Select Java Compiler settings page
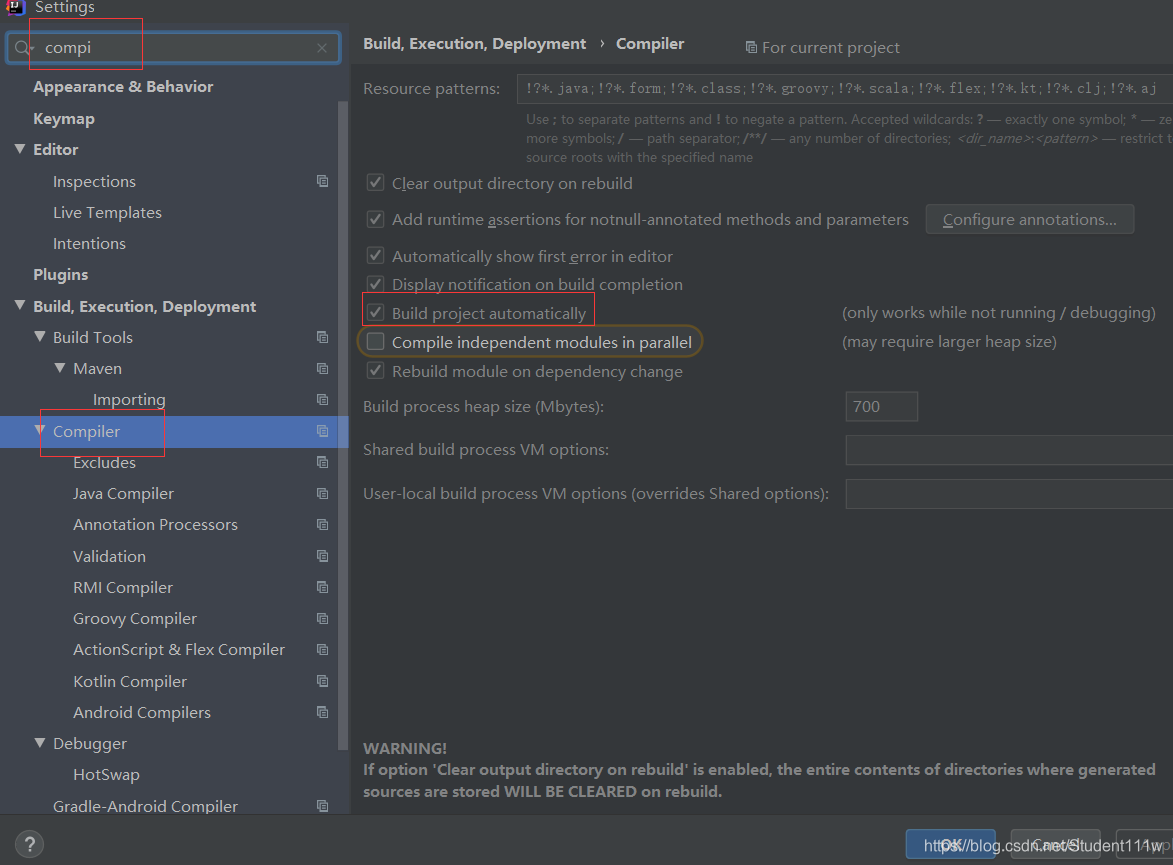Image resolution: width=1173 pixels, height=865 pixels. click(123, 494)
